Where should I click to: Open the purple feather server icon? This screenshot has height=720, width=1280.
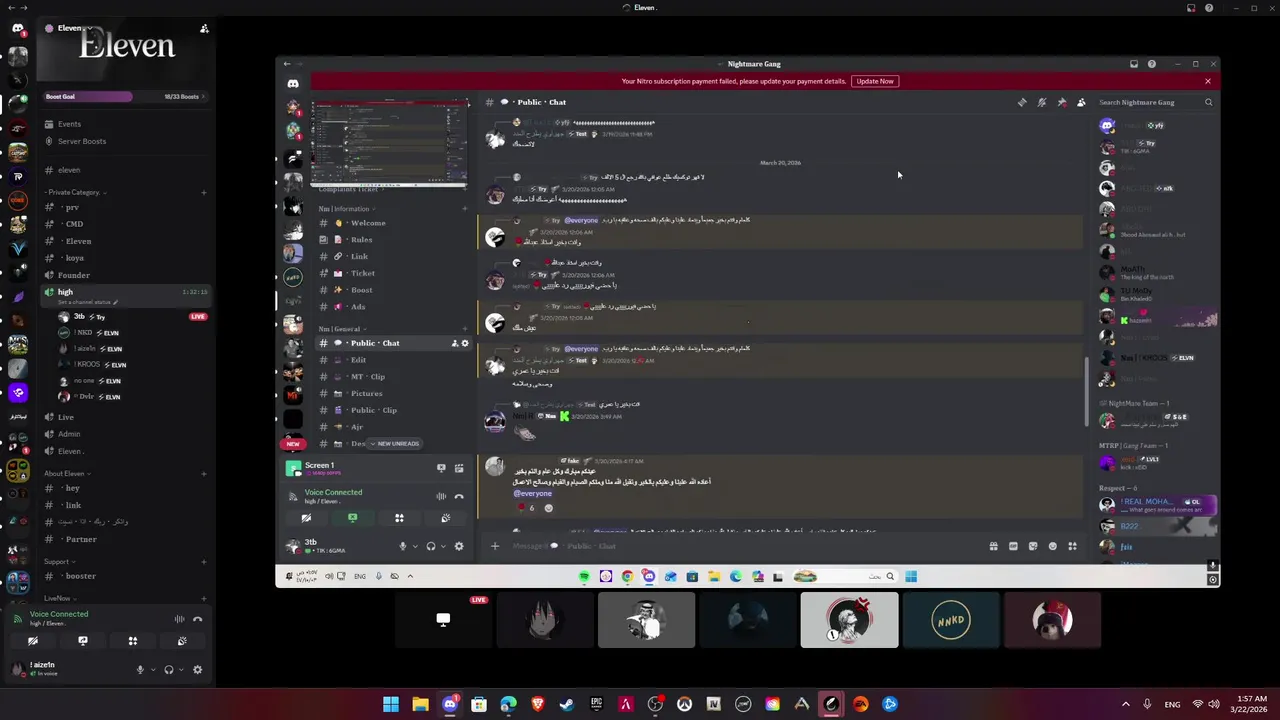coord(18,296)
